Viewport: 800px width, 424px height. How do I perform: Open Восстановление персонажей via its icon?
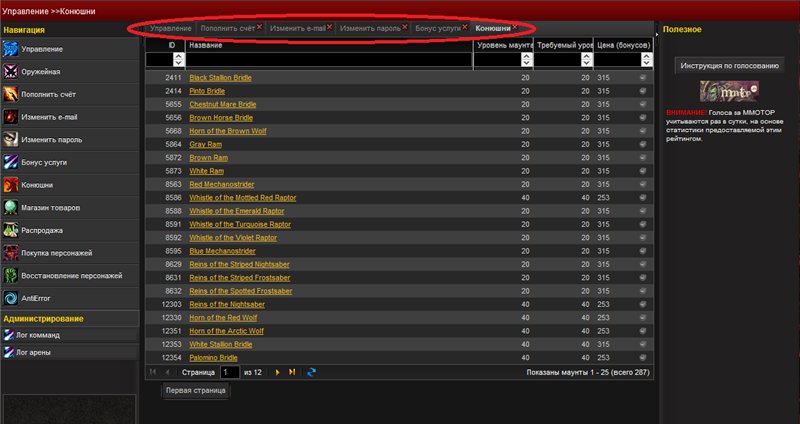pos(11,275)
